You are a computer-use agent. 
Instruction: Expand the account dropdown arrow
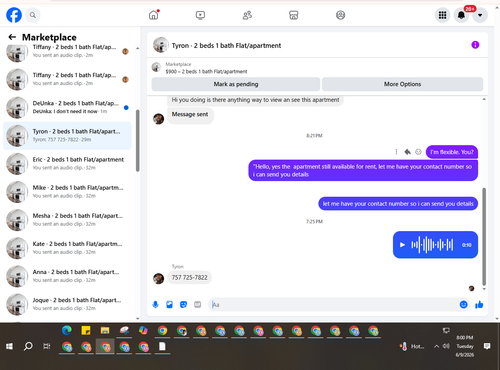(480, 15)
